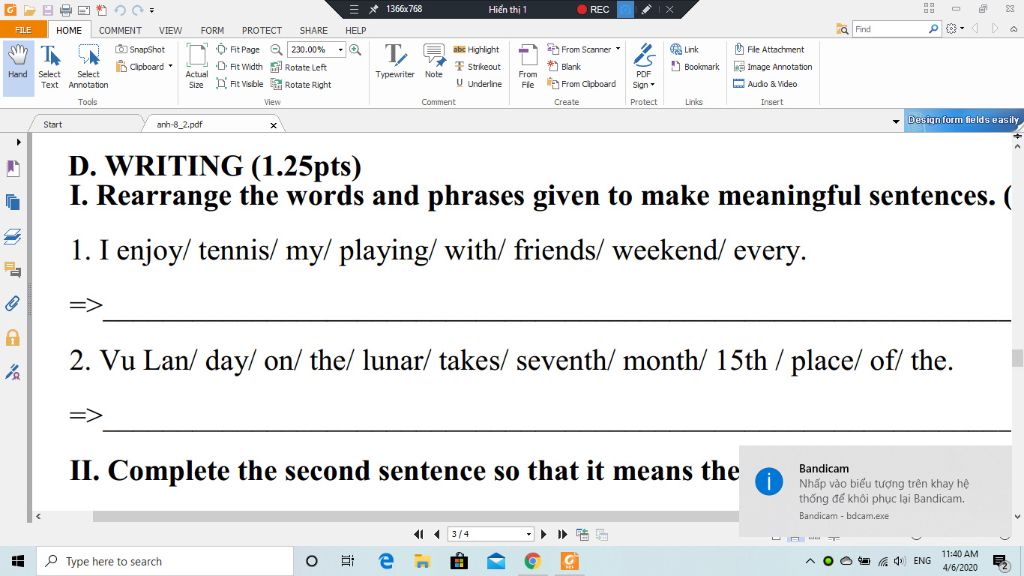Open the FORM ribbon tab
This screenshot has height=576, width=1024.
(212, 30)
